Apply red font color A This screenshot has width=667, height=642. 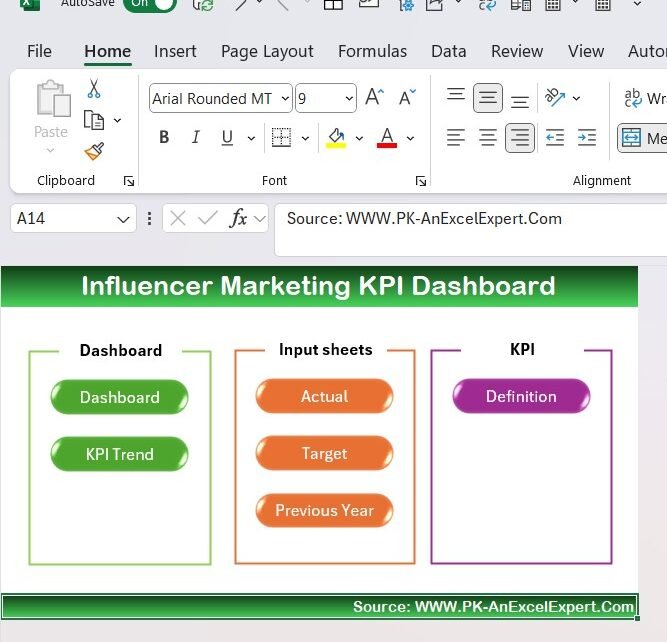point(387,137)
